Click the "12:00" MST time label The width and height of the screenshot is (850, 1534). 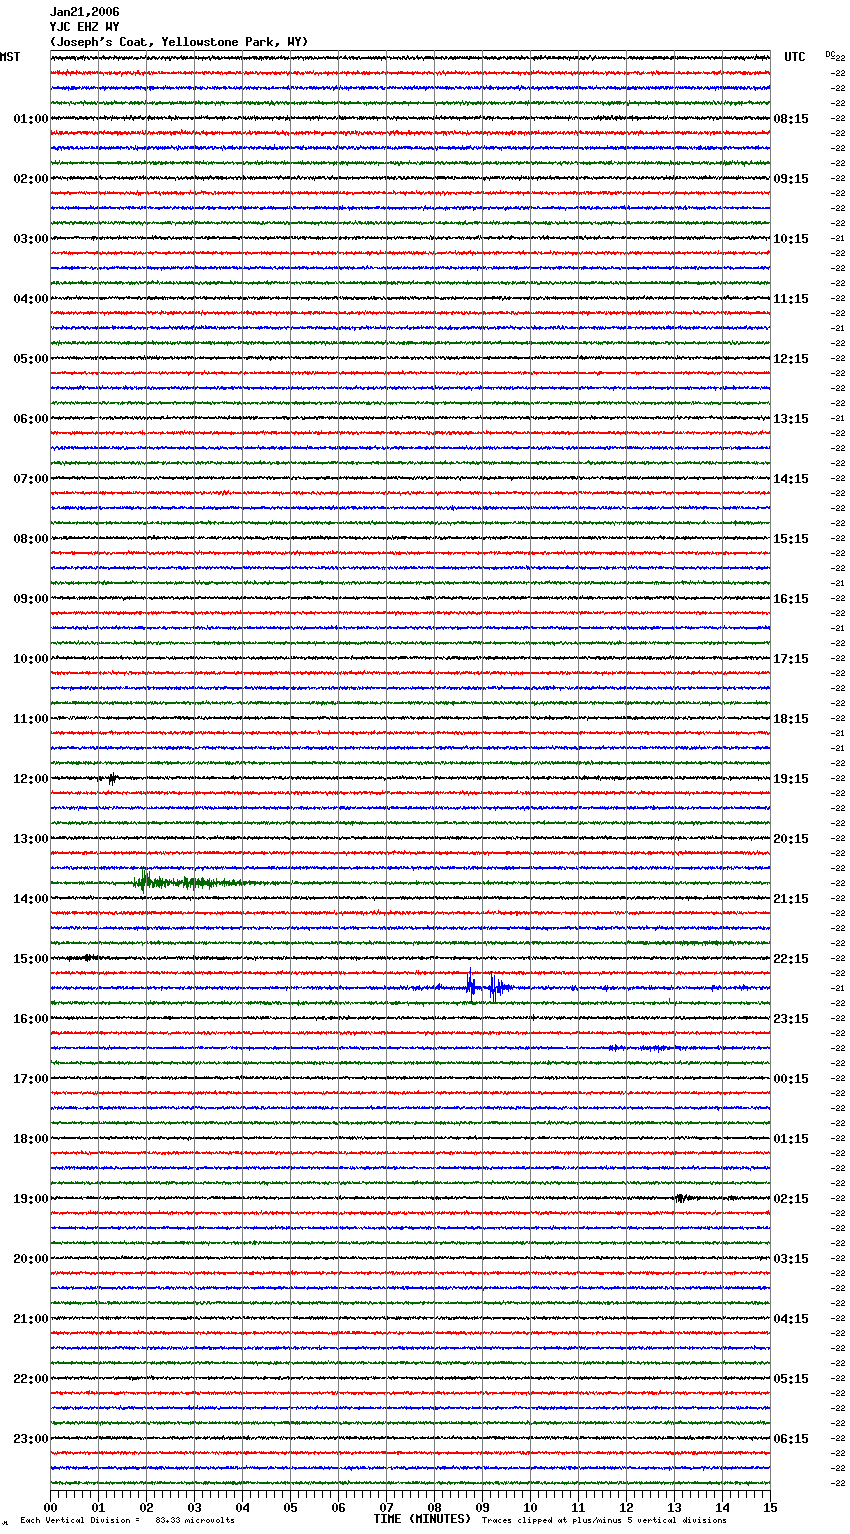[x=30, y=779]
